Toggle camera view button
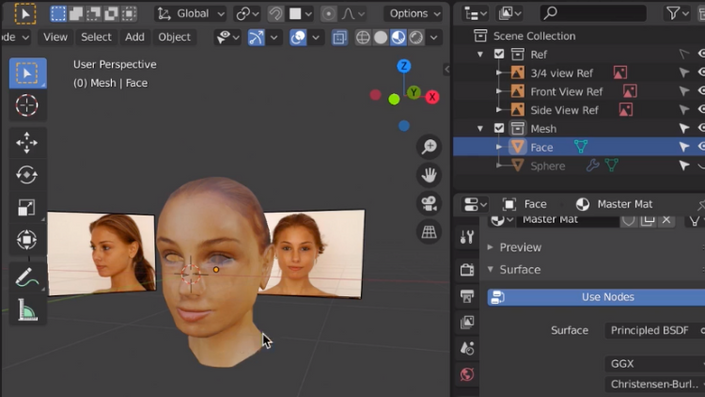Screen dimensions: 705x397 click(x=429, y=203)
